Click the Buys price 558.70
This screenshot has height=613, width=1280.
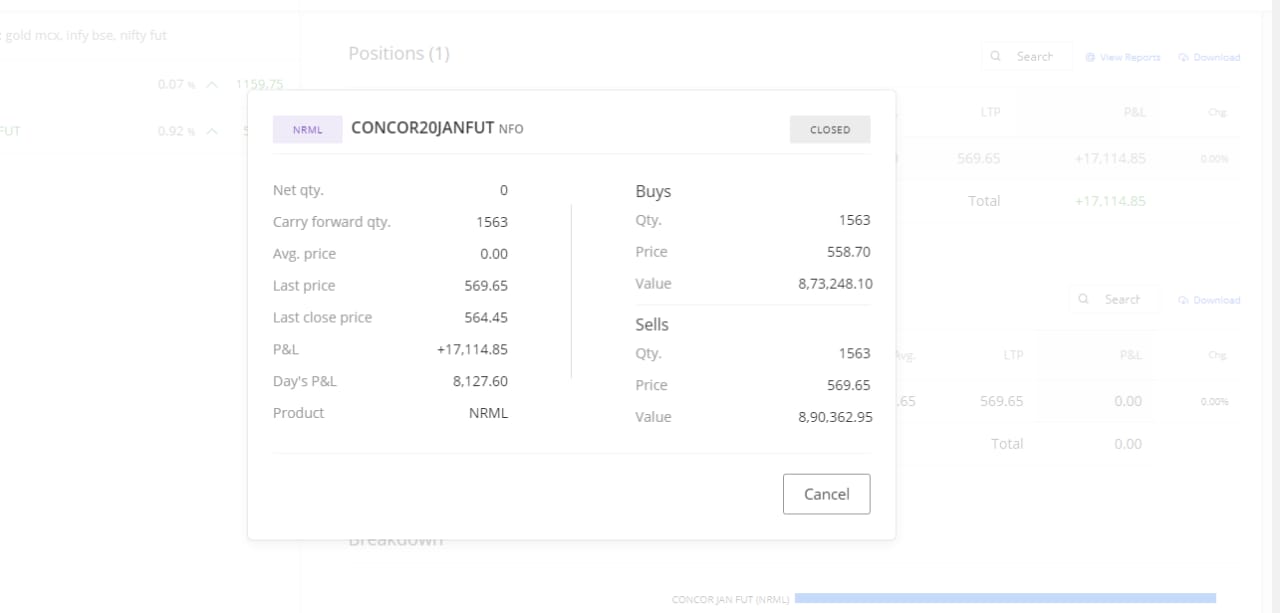(x=849, y=252)
